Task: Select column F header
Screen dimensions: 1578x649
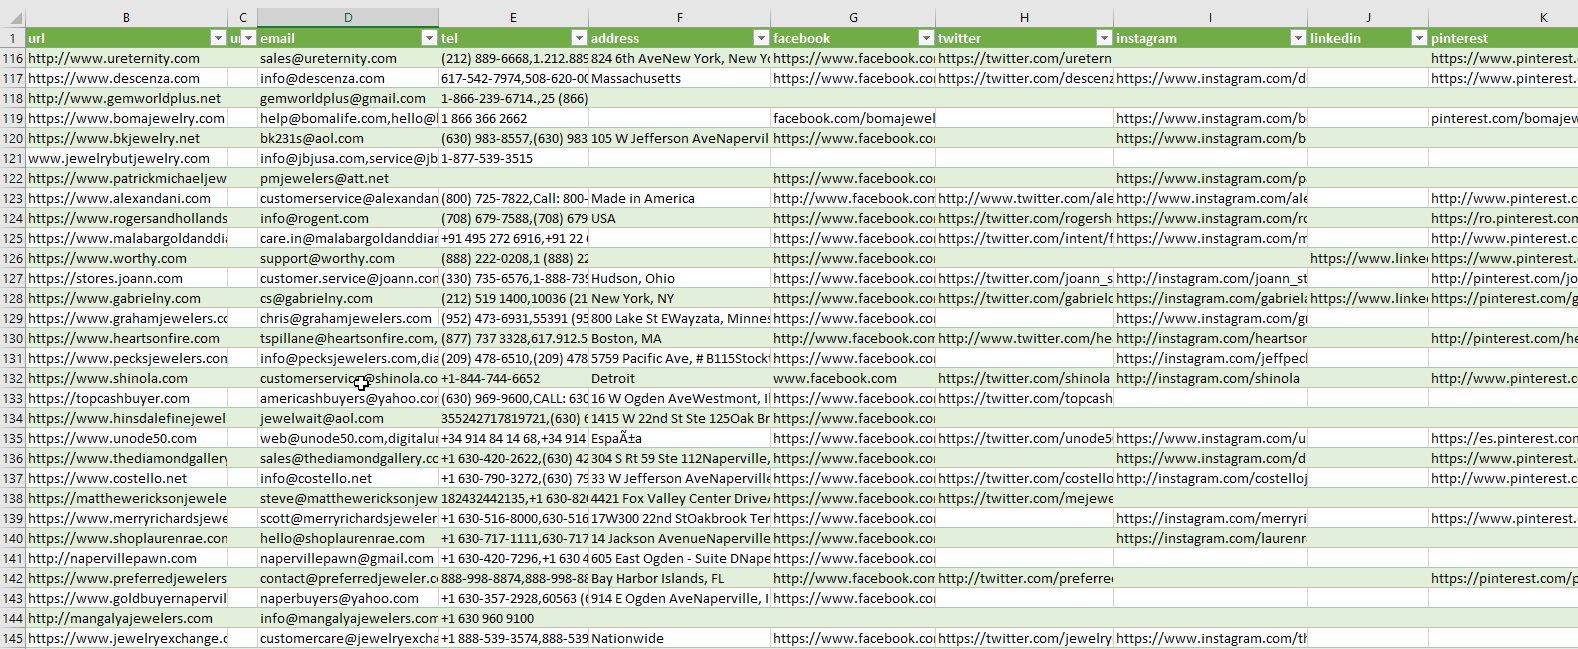Action: 679,18
